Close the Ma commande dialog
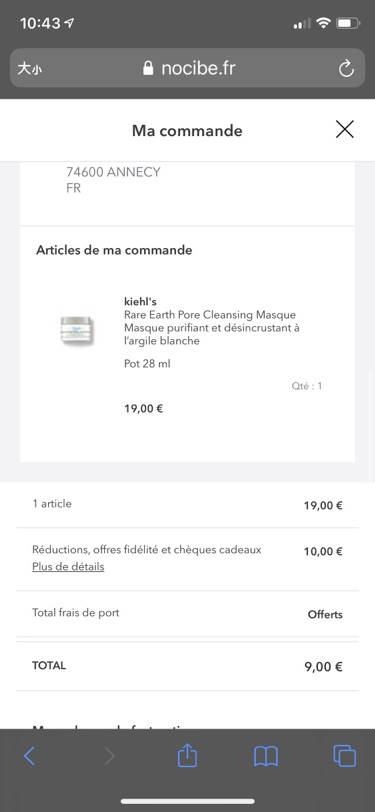Image resolution: width=375 pixels, height=812 pixels. click(x=344, y=129)
